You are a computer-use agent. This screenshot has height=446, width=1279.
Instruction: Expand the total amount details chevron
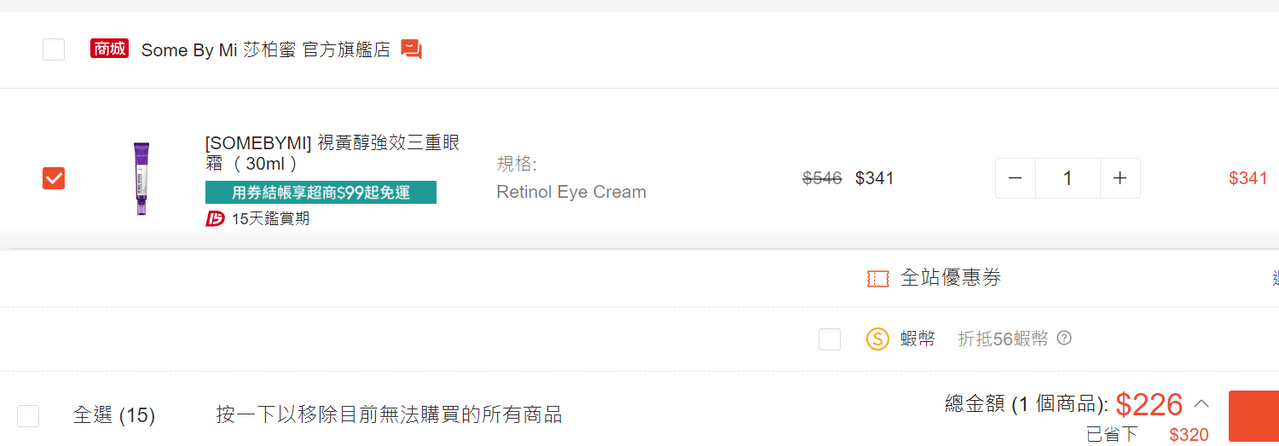(x=1202, y=404)
